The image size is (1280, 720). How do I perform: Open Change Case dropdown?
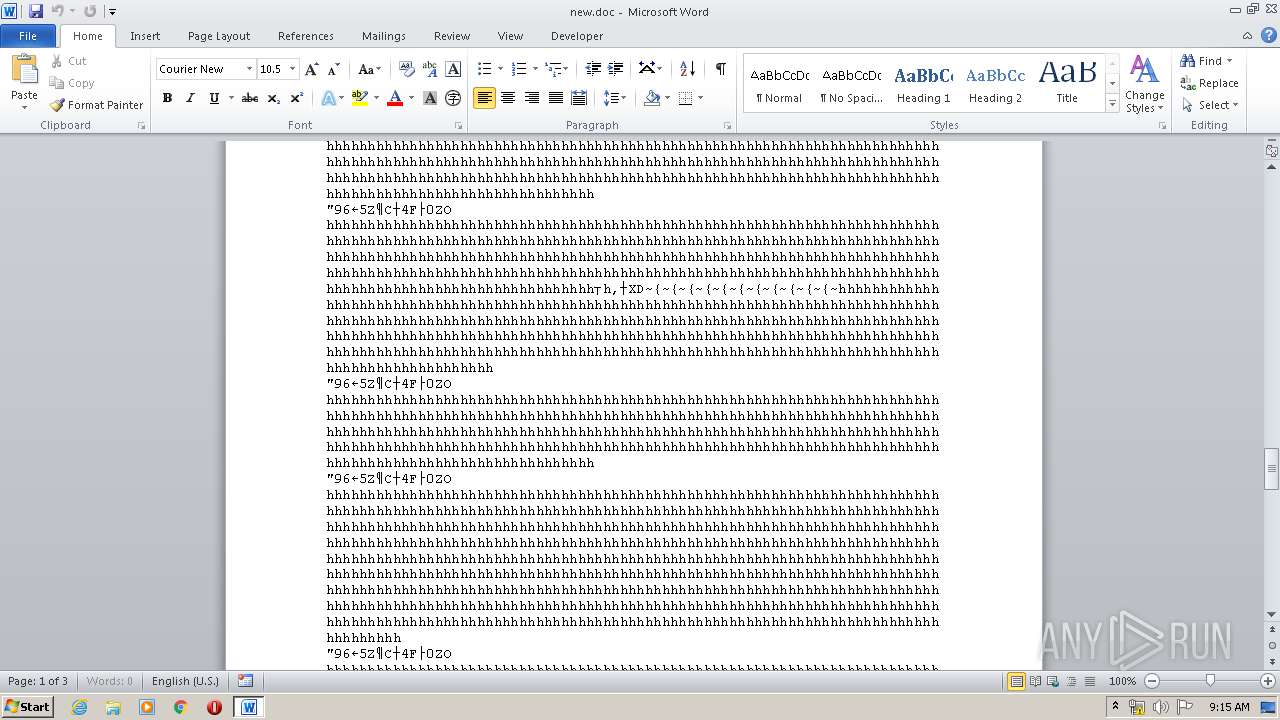pyautogui.click(x=369, y=69)
